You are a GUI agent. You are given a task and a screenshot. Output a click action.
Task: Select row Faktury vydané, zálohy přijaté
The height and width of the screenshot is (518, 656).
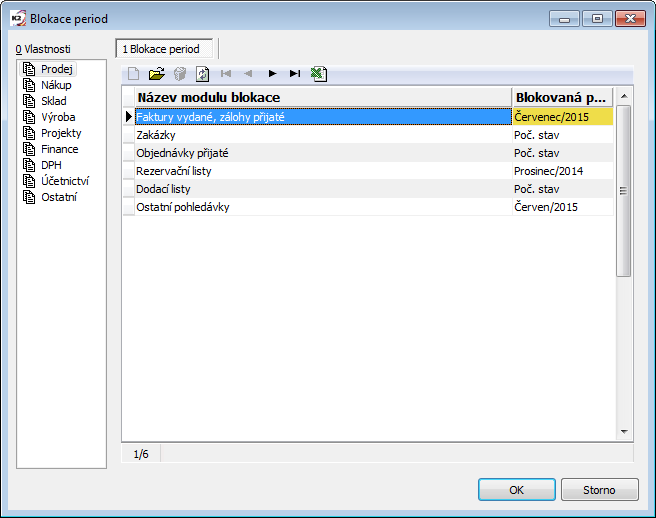pyautogui.click(x=323, y=117)
